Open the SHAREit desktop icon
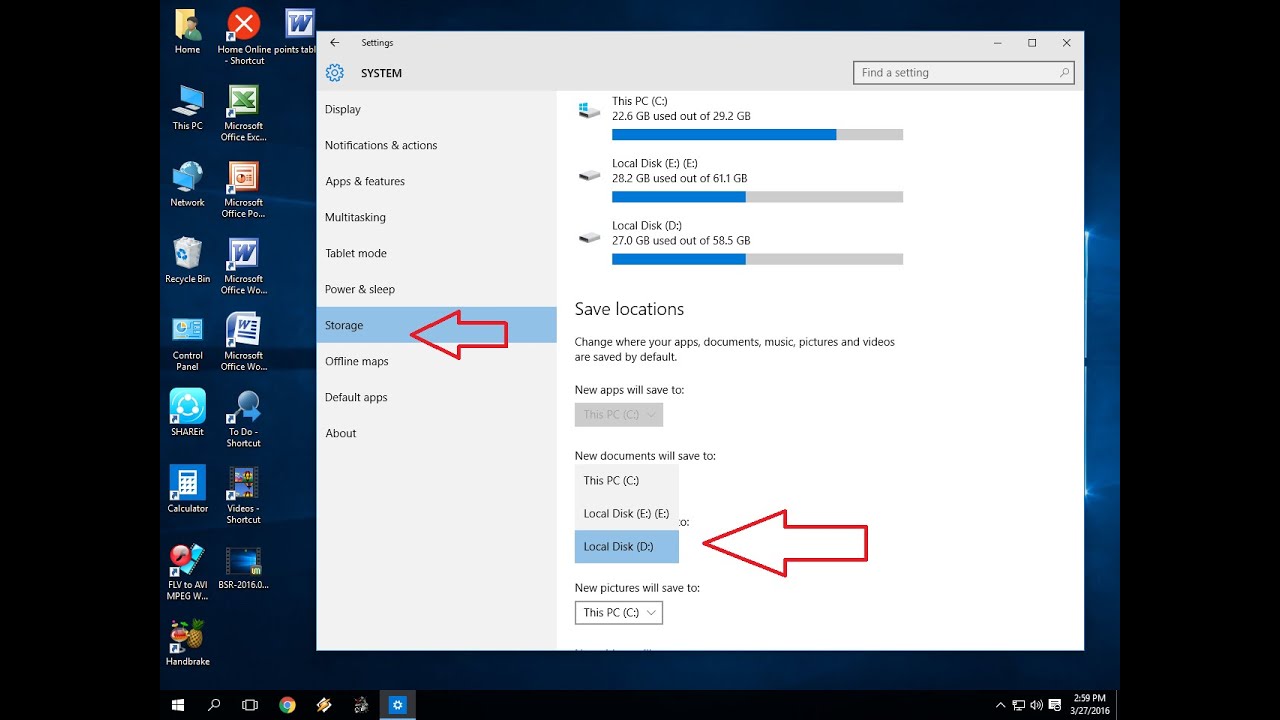This screenshot has width=1280, height=720. point(187,413)
